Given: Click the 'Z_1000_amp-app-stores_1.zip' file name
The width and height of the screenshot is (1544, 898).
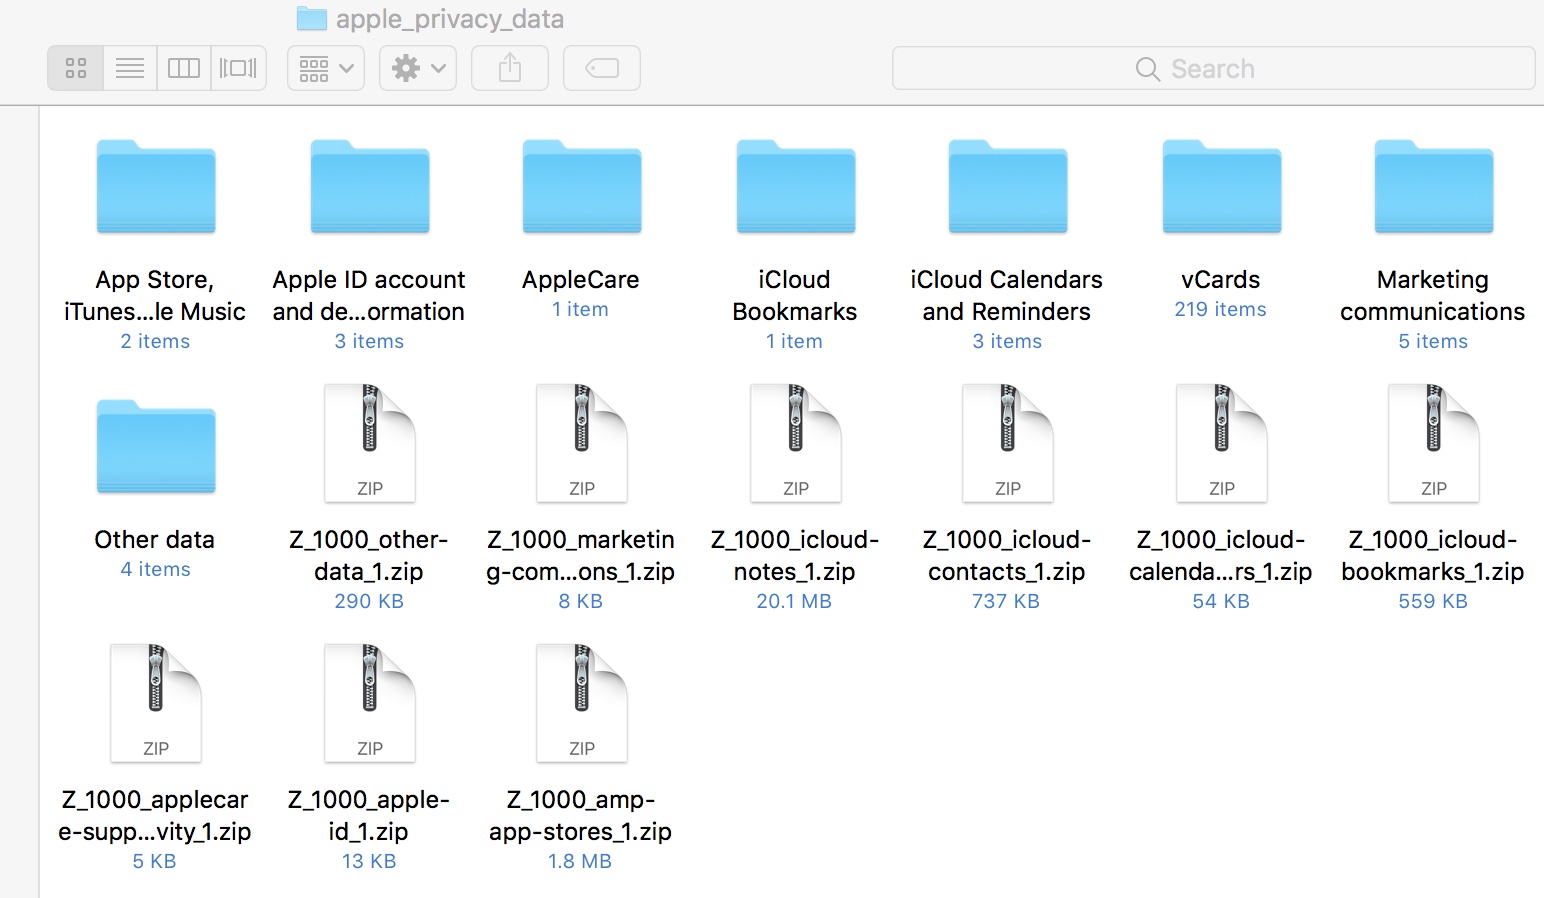Looking at the screenshot, I should pos(580,816).
